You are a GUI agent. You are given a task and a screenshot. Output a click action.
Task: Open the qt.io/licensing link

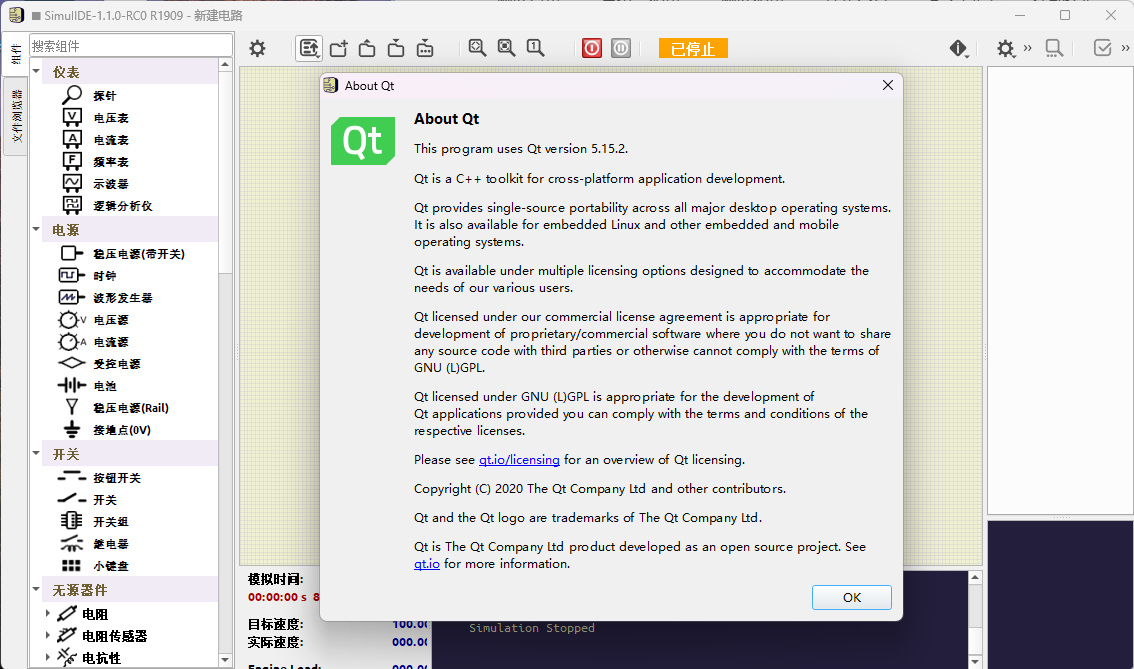coord(519,460)
